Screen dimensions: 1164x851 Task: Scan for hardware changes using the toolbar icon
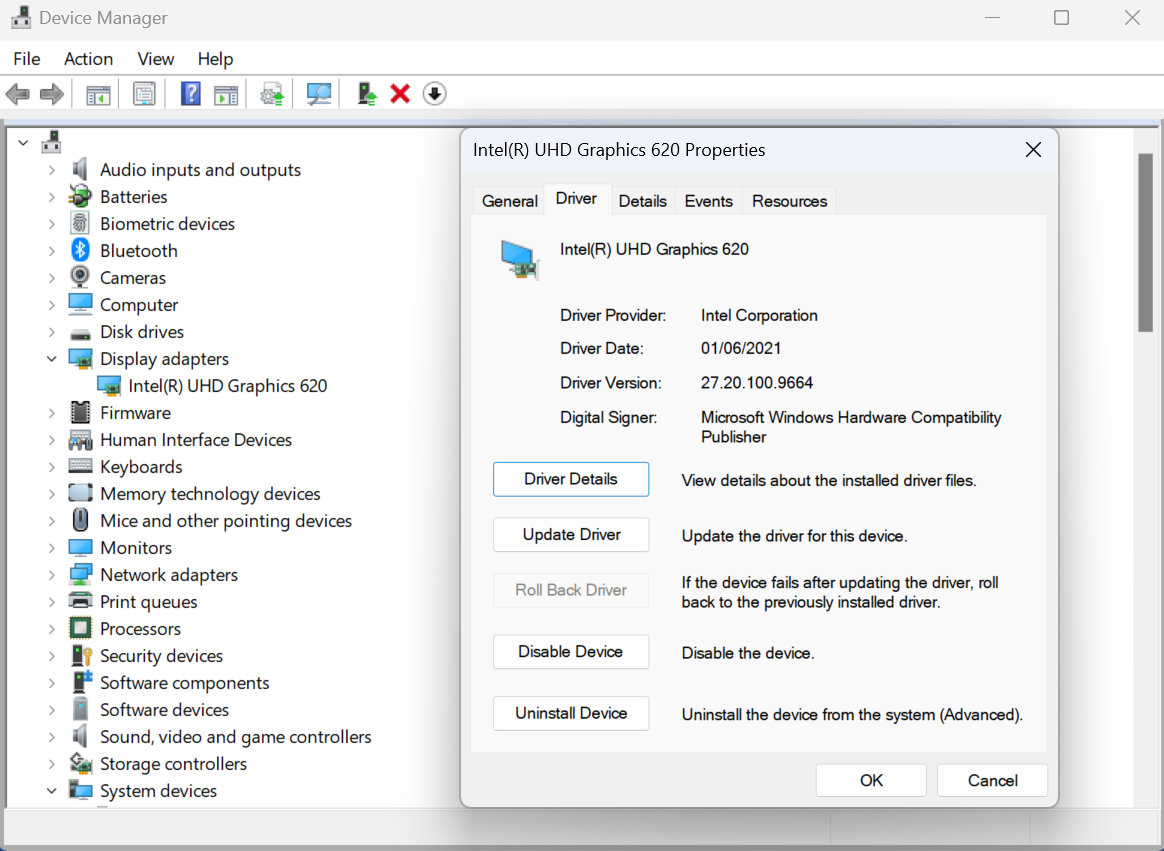318,93
